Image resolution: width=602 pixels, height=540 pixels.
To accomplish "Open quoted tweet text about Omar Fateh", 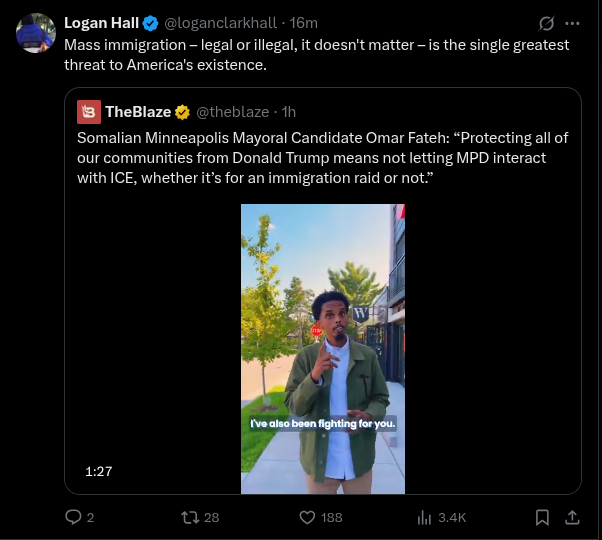I will [x=322, y=158].
